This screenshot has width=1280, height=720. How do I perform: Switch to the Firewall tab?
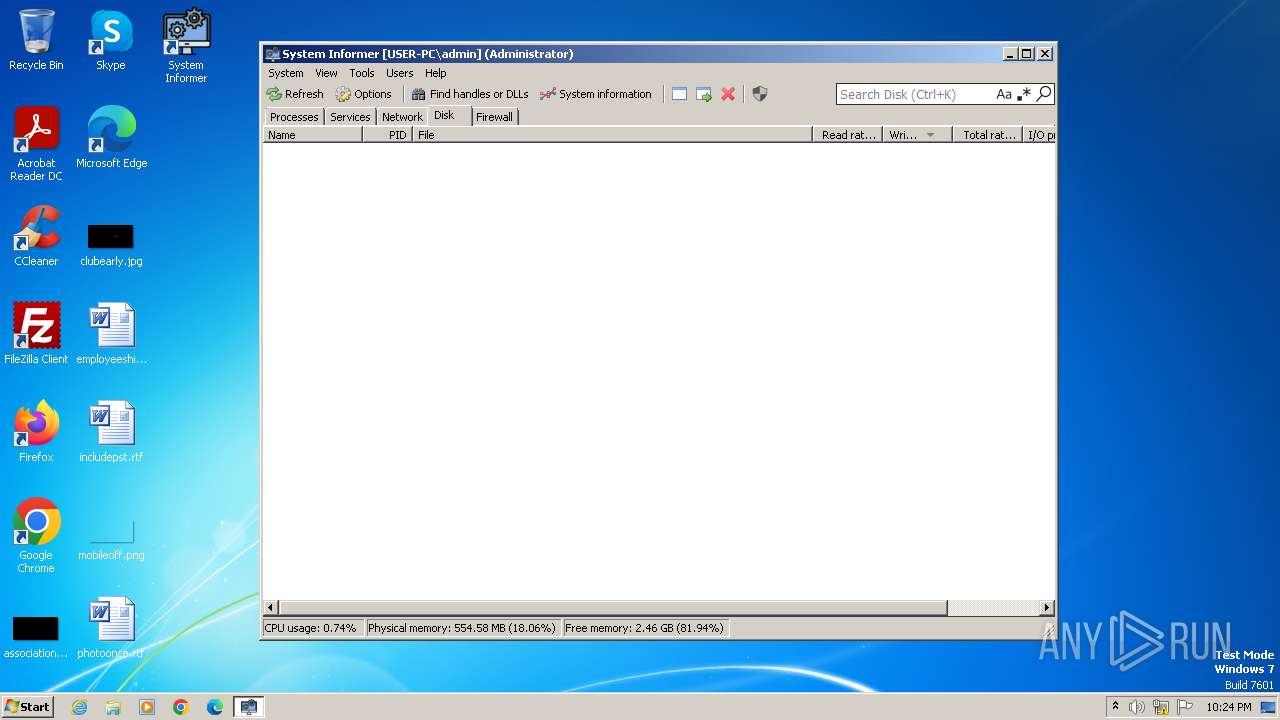click(494, 117)
